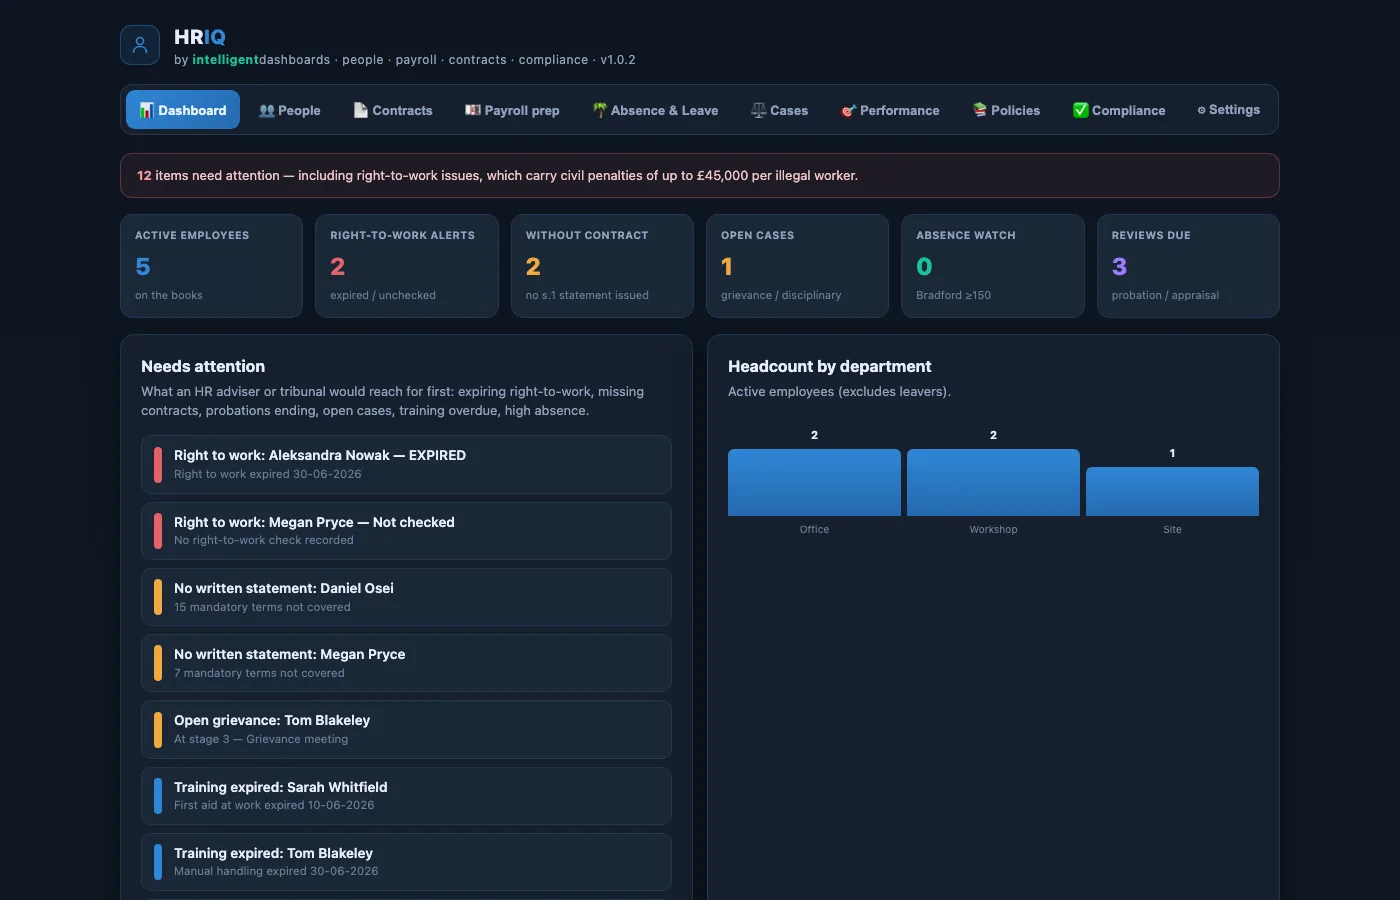Switch to the People tab
1400x900 pixels.
tap(290, 110)
